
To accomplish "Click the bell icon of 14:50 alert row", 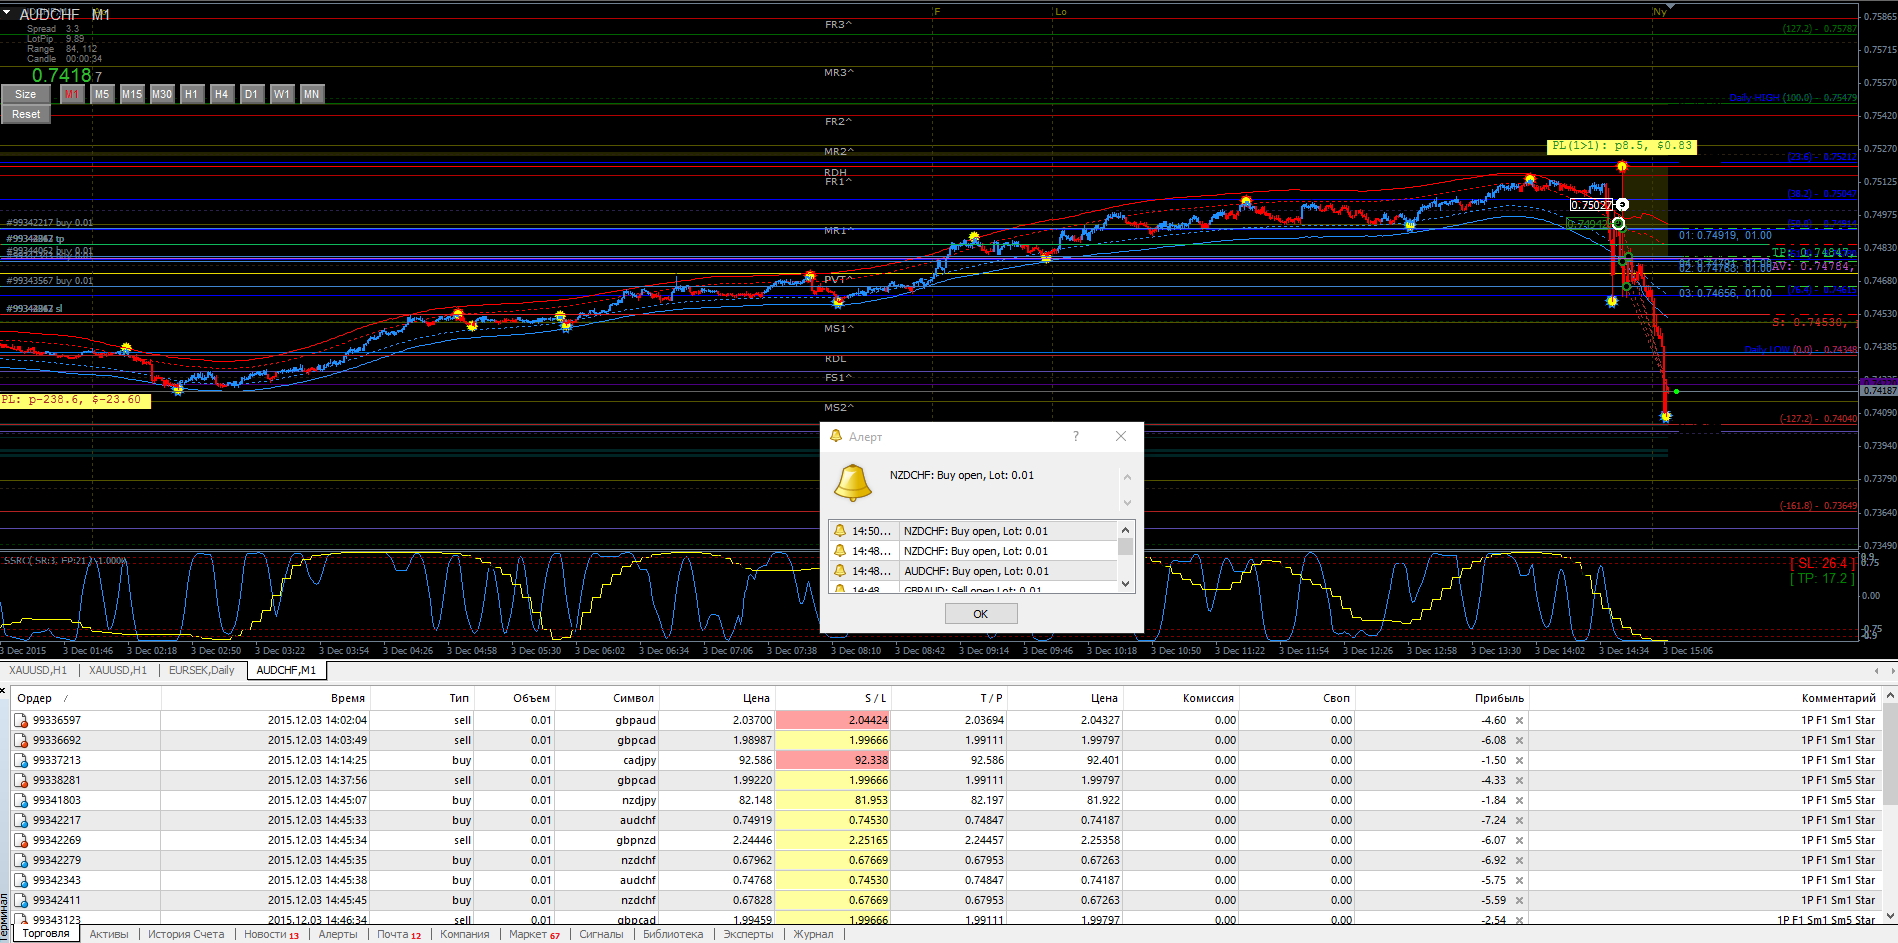I will [x=840, y=531].
